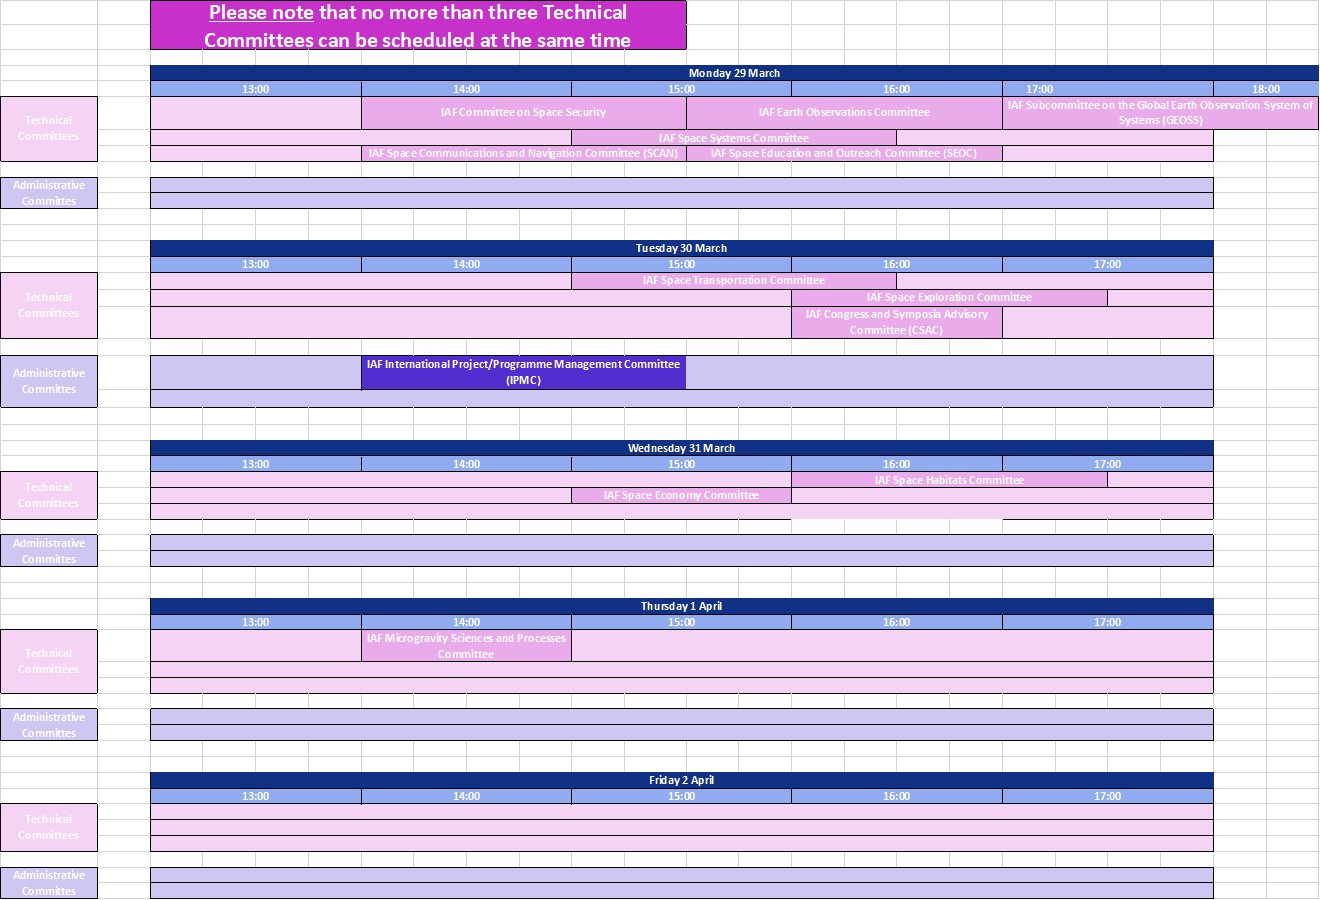Image resolution: width=1320 pixels, height=900 pixels.
Task: Click the IAF Space Economy Committee block
Action: 682,495
